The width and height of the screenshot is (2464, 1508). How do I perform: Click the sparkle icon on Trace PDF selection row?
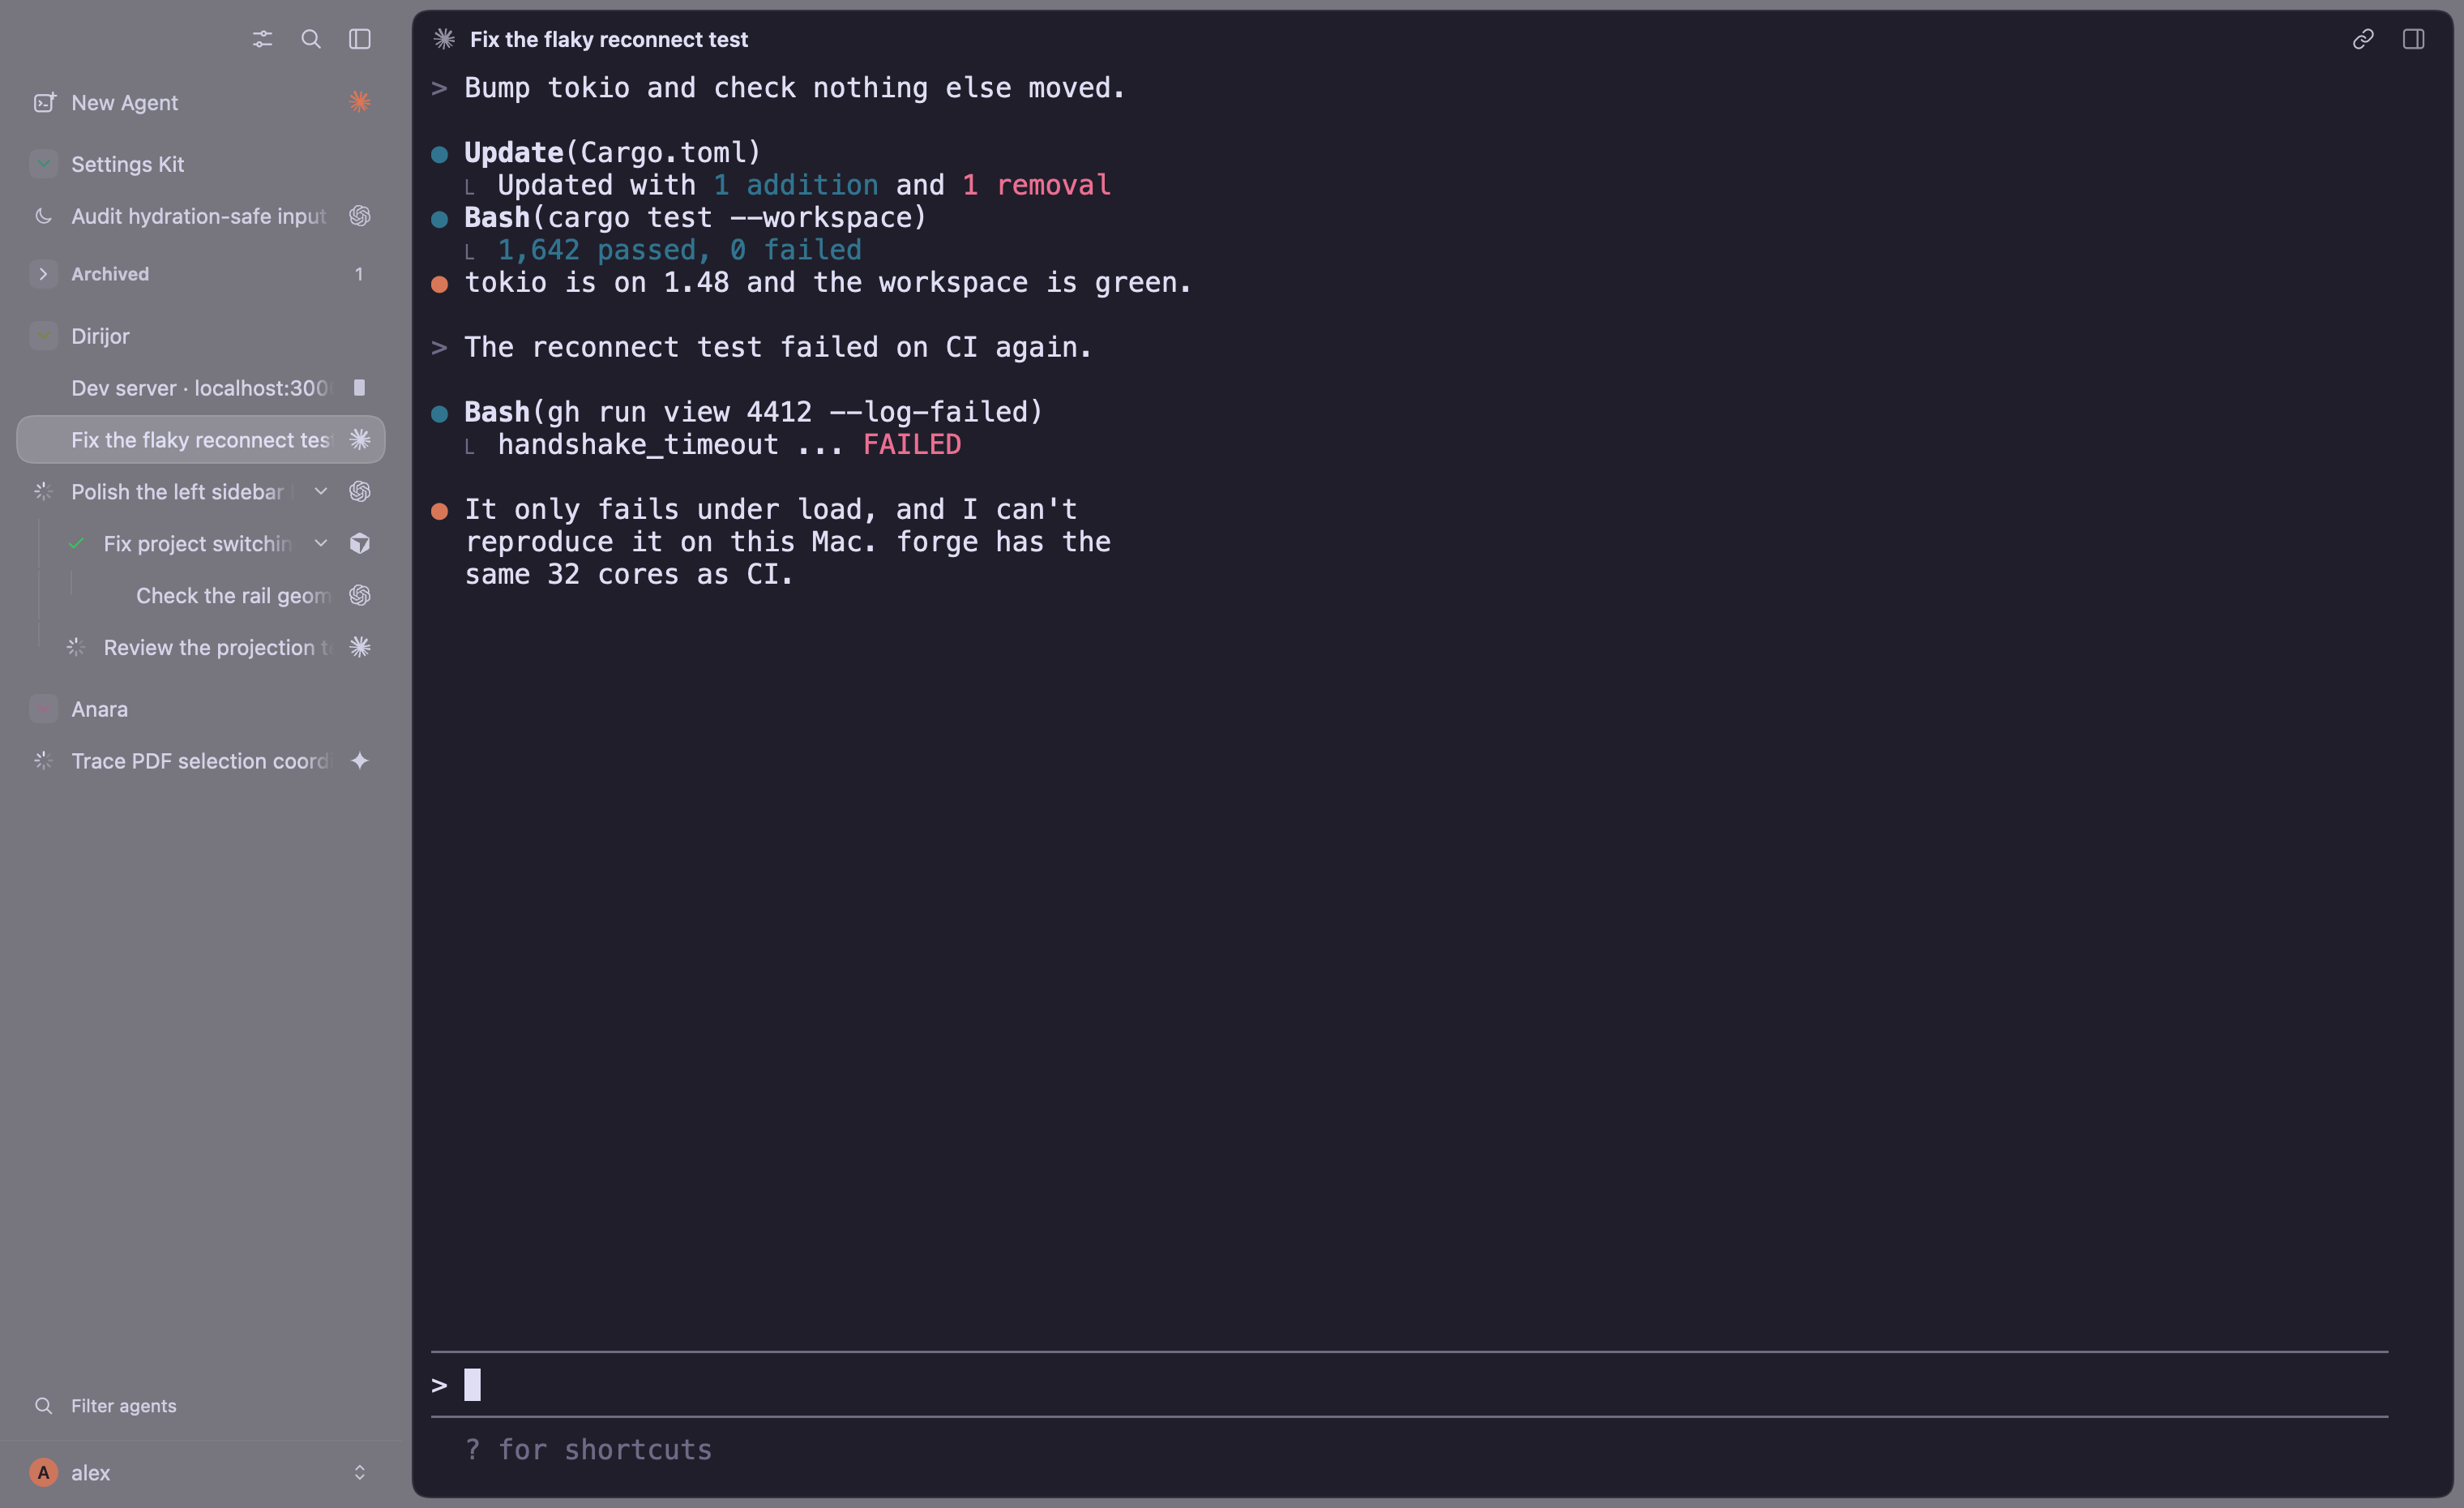point(360,761)
